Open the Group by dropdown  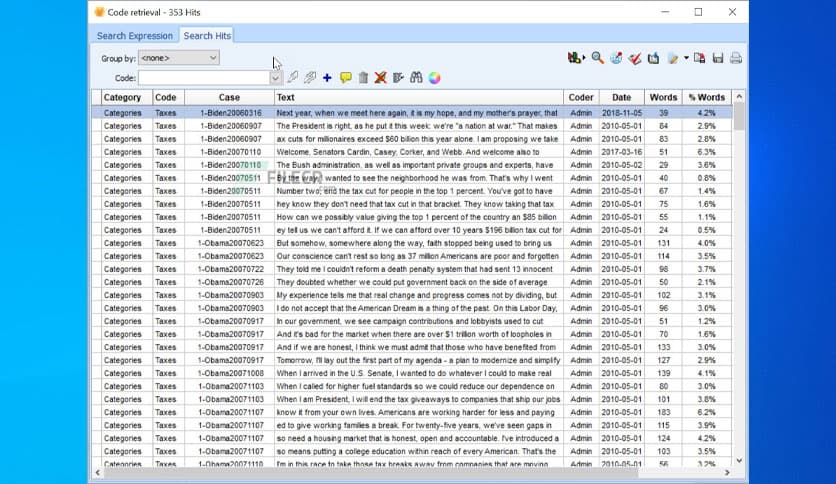(179, 58)
